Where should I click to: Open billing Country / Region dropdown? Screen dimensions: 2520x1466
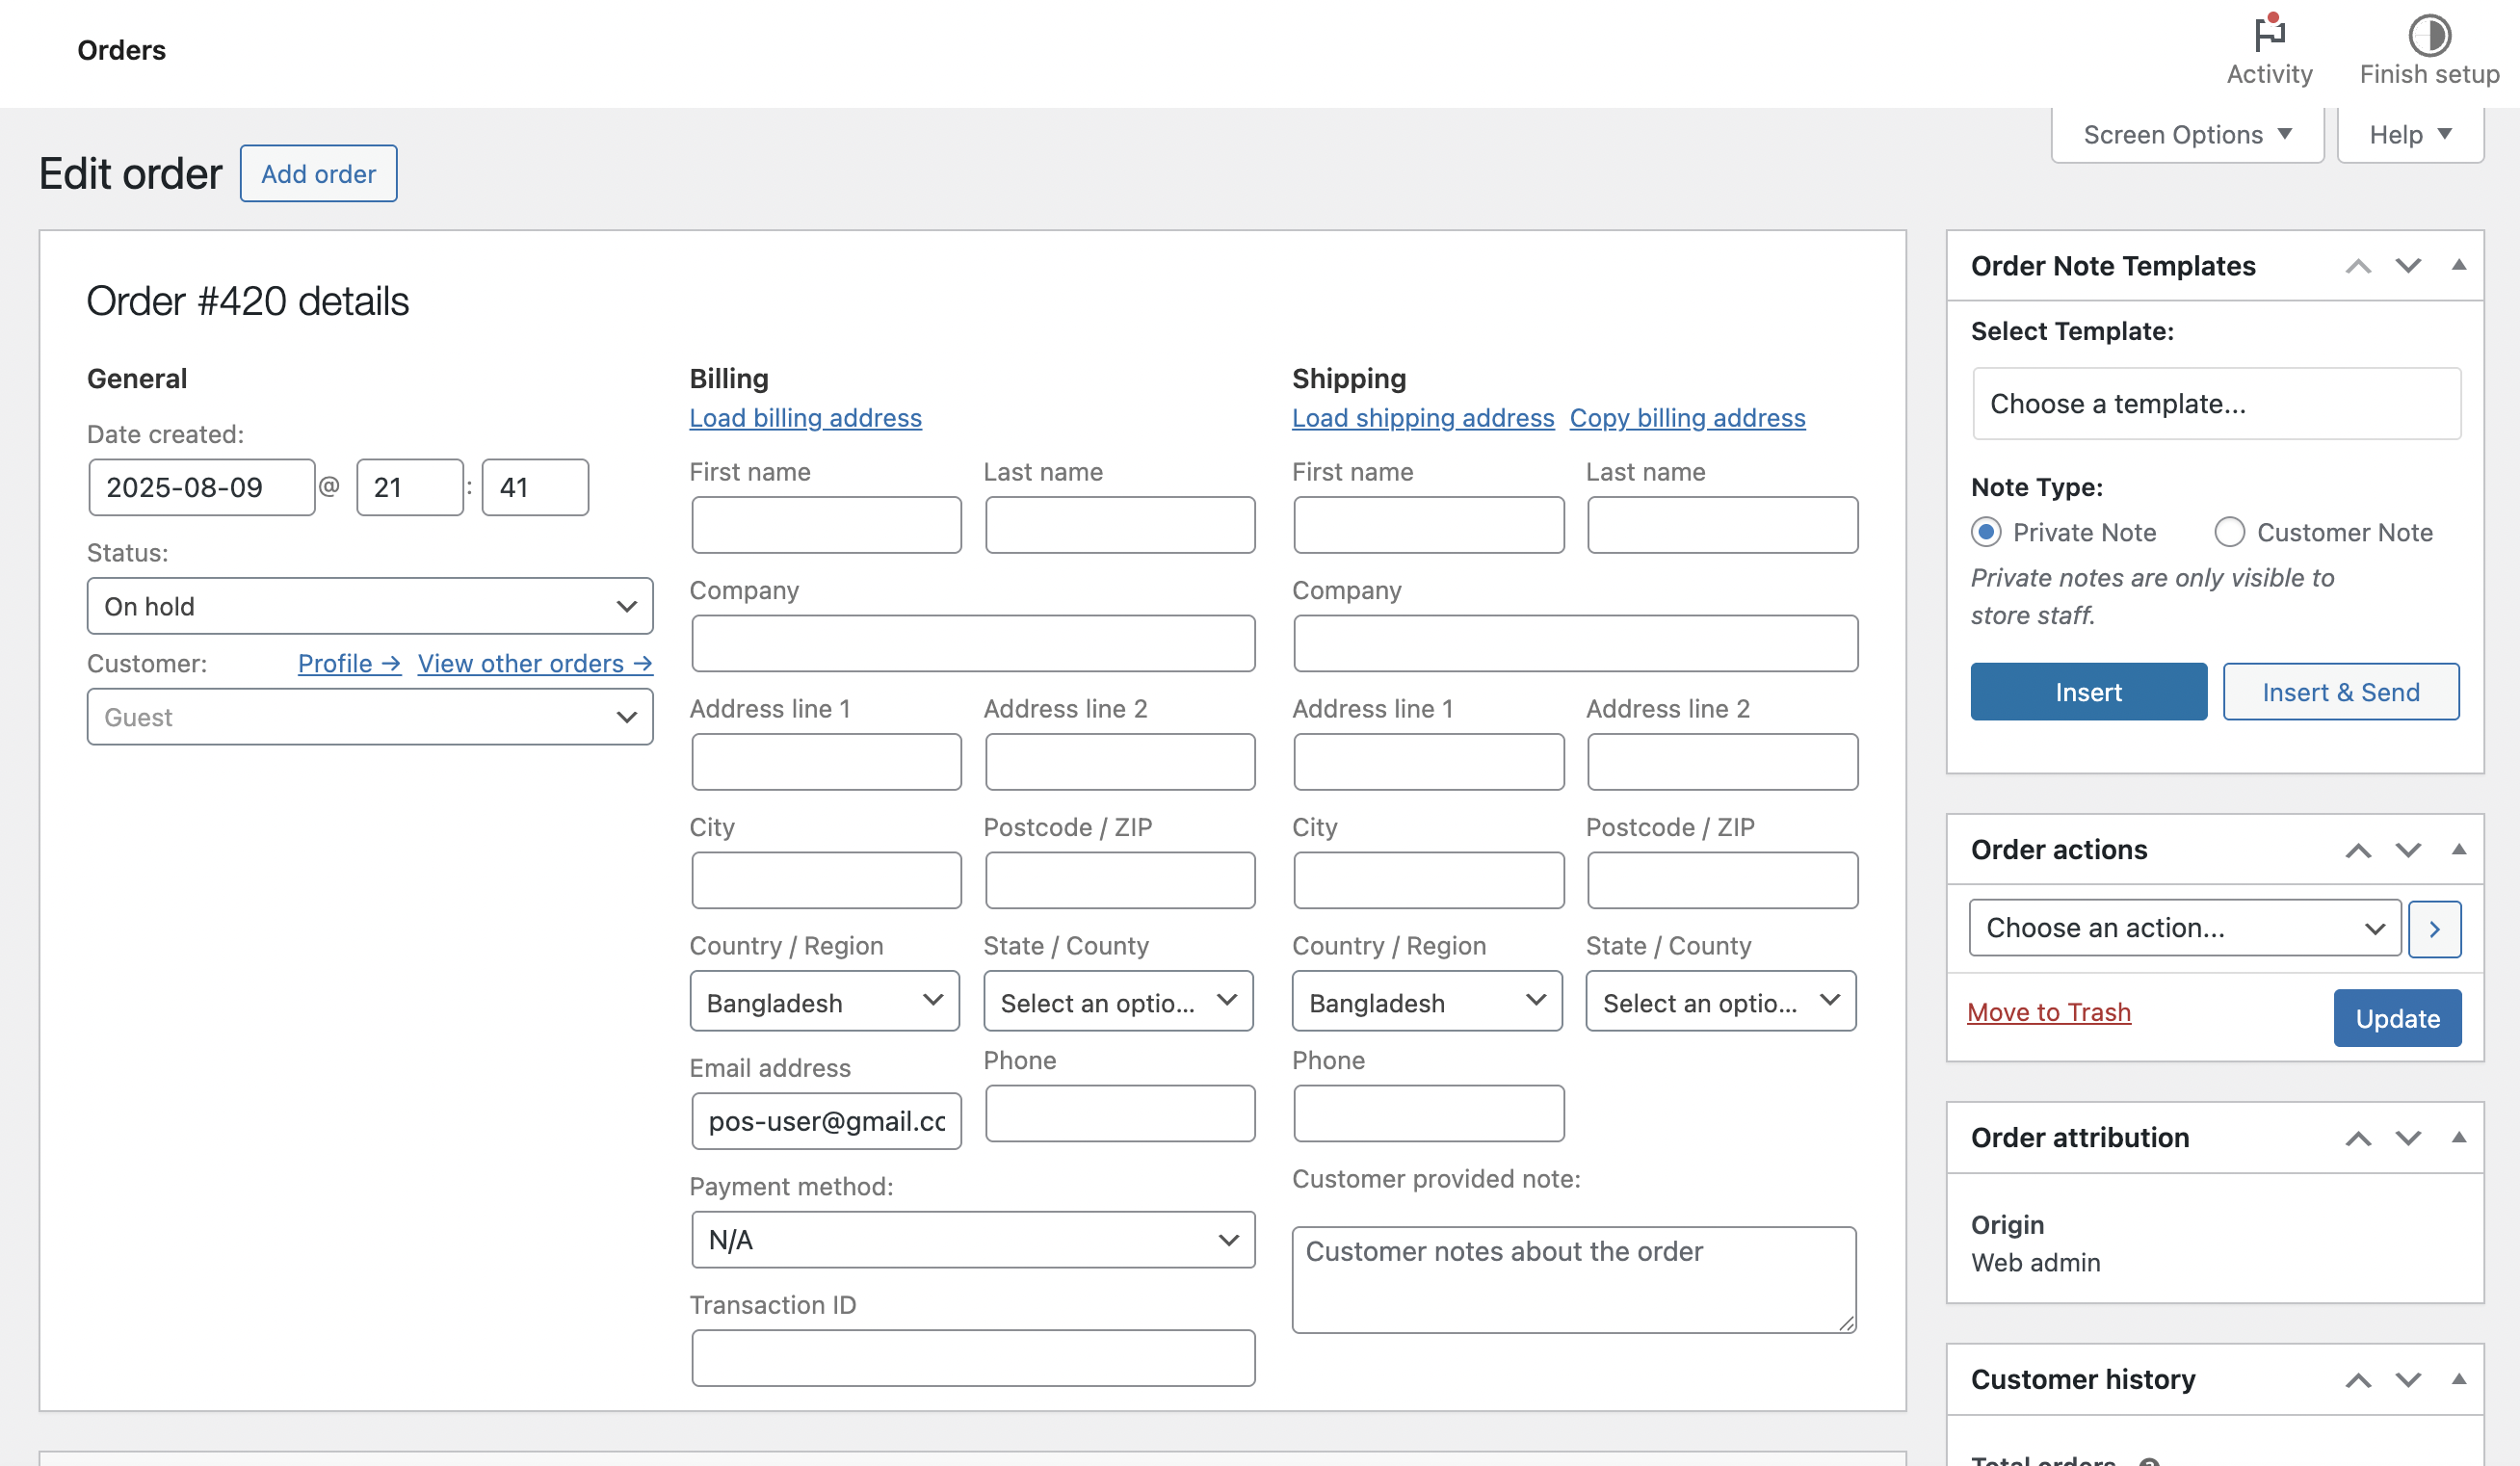click(x=823, y=1002)
